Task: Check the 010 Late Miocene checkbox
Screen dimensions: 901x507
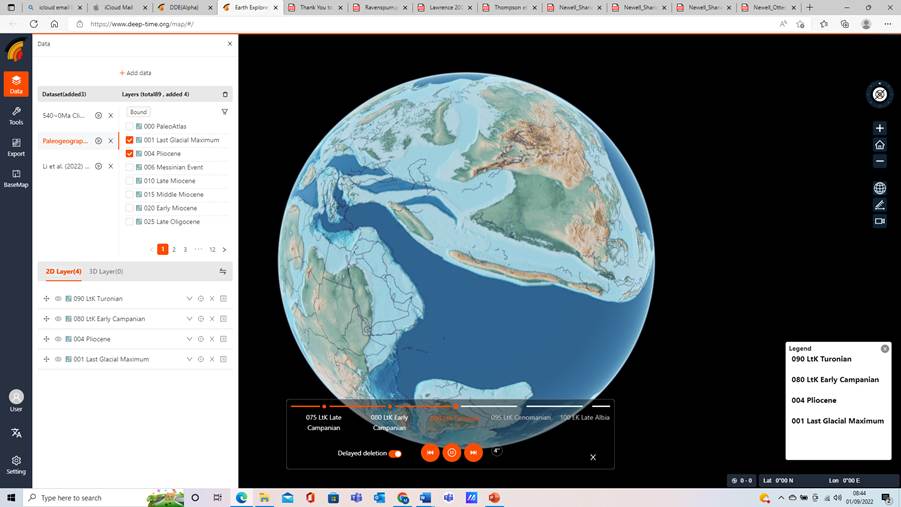Action: [x=129, y=180]
